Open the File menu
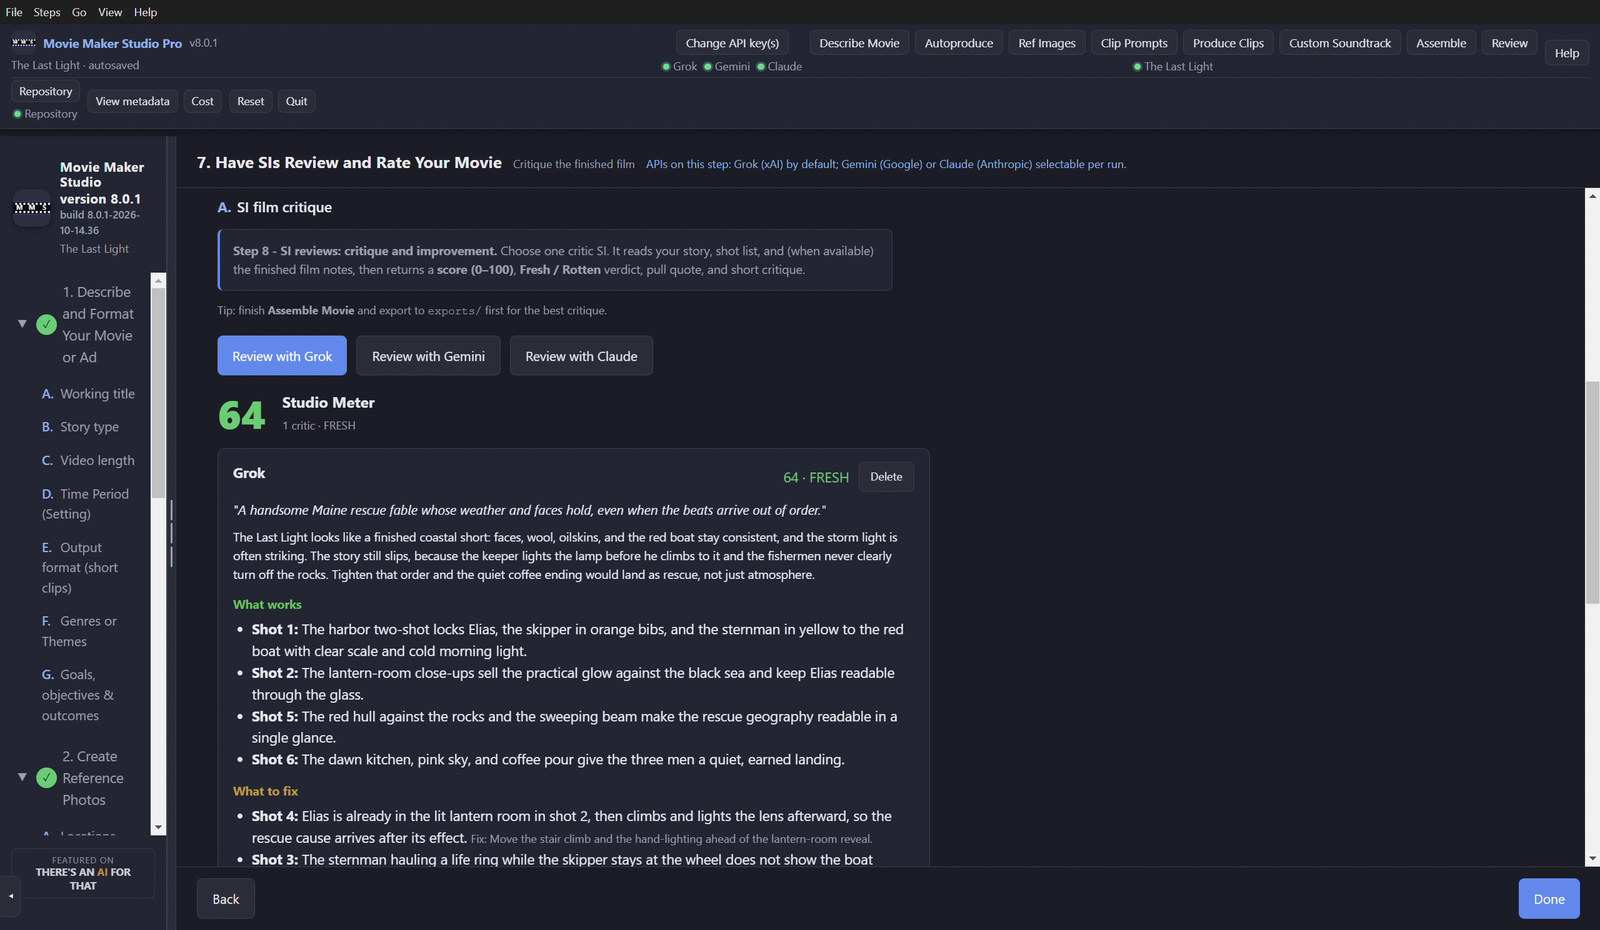1600x930 pixels. point(14,12)
